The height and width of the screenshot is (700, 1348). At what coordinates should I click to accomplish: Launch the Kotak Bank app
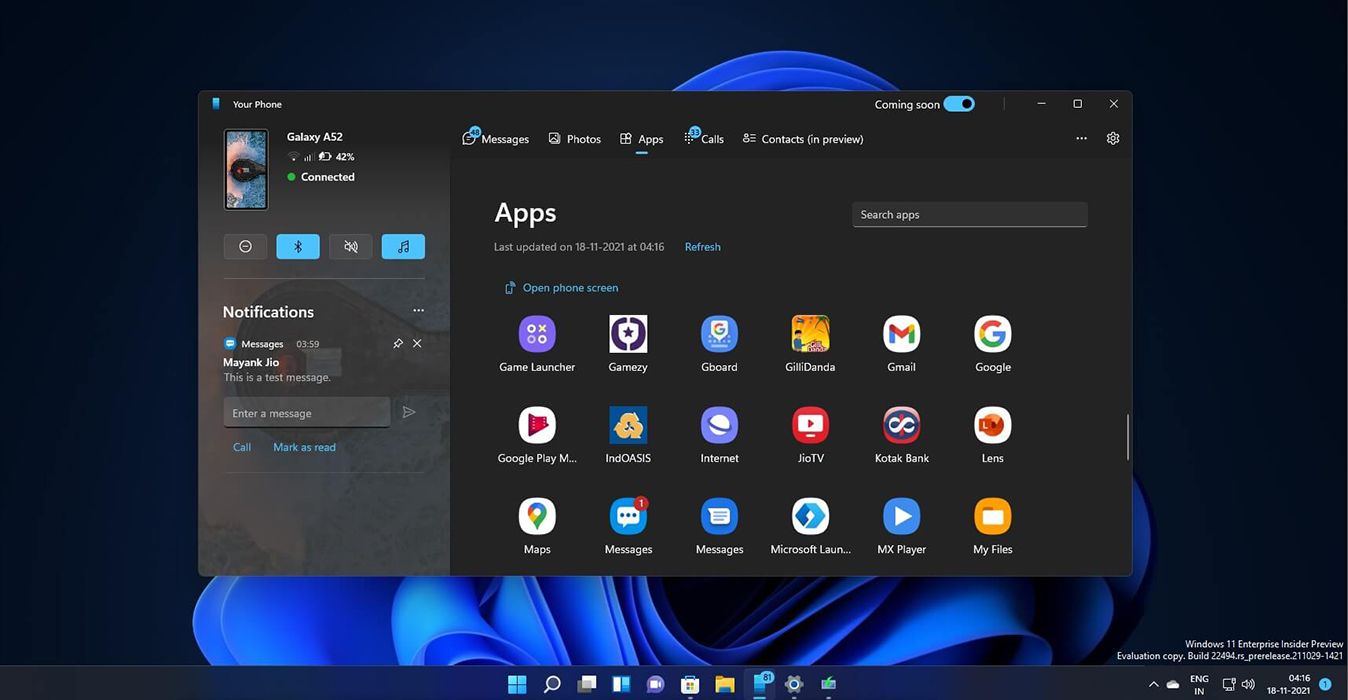(900, 424)
